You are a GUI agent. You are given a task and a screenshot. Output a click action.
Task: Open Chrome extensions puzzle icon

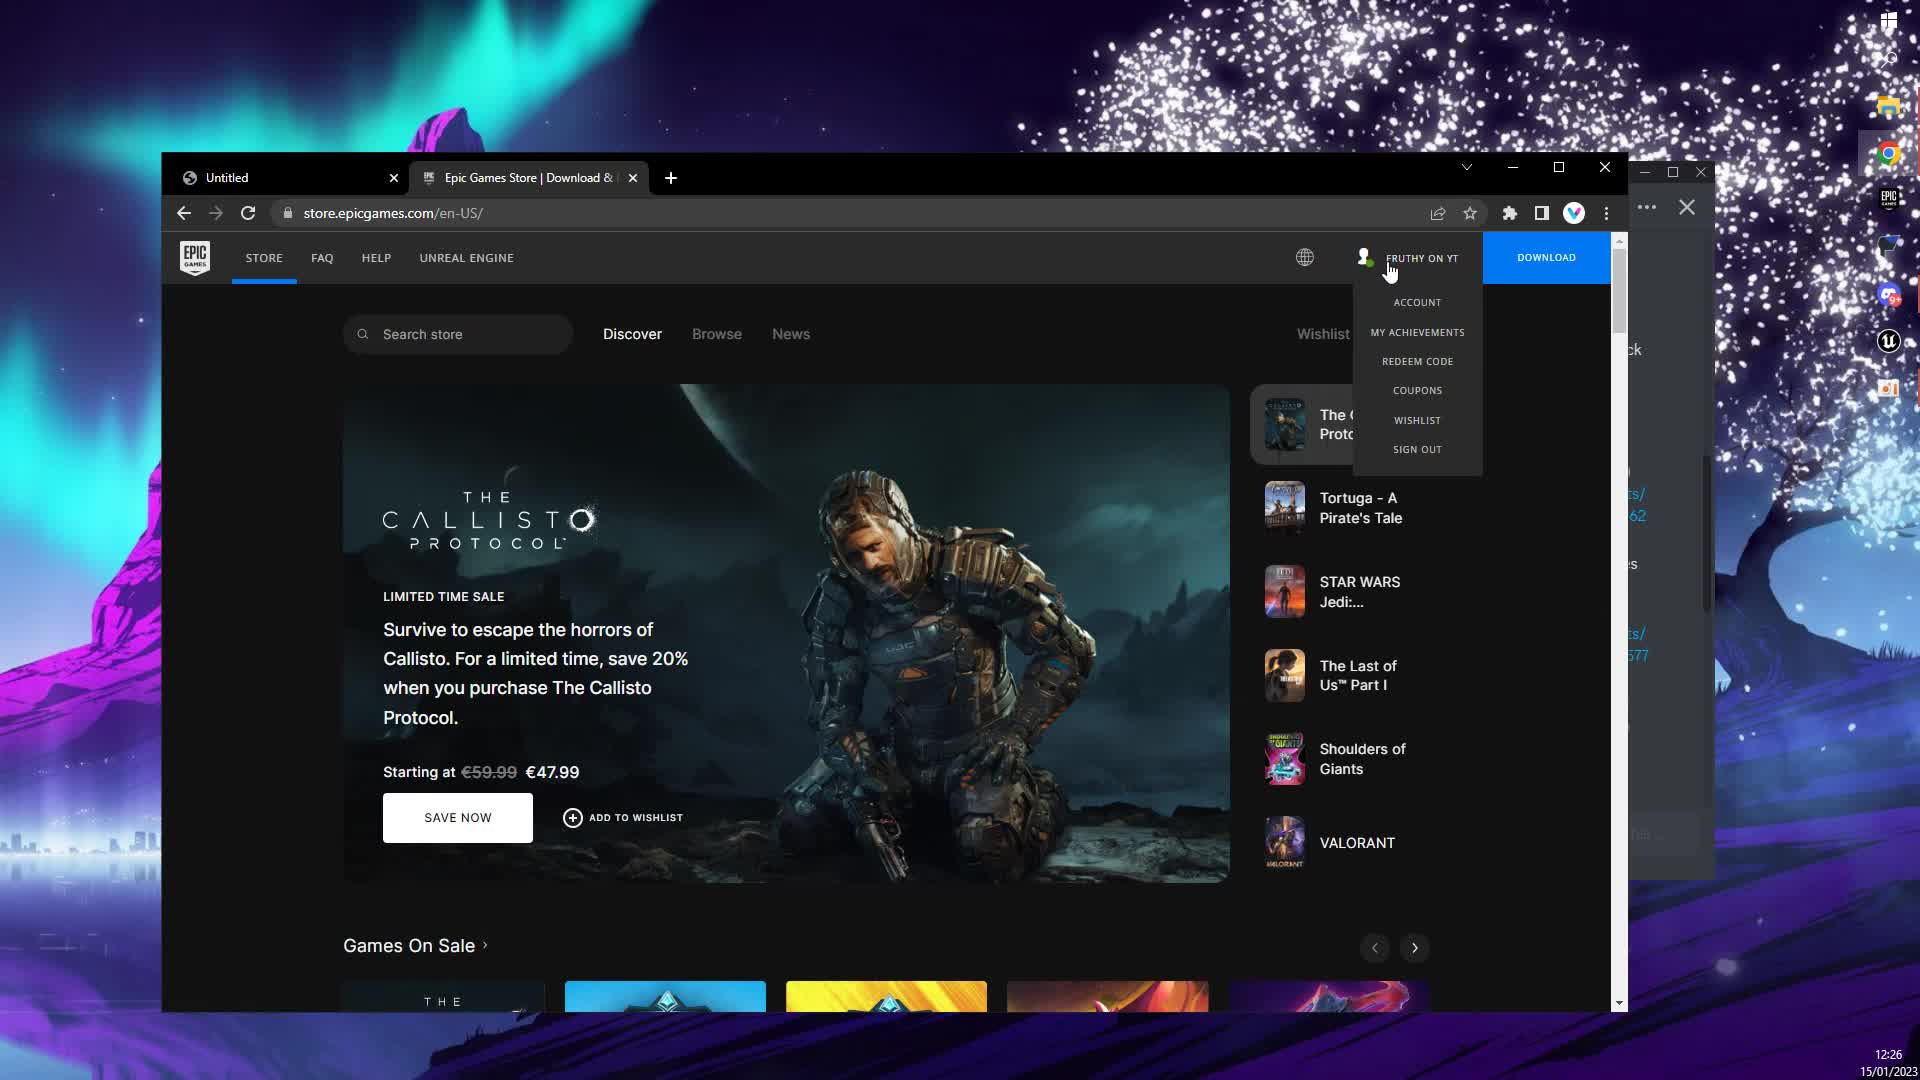(x=1510, y=213)
